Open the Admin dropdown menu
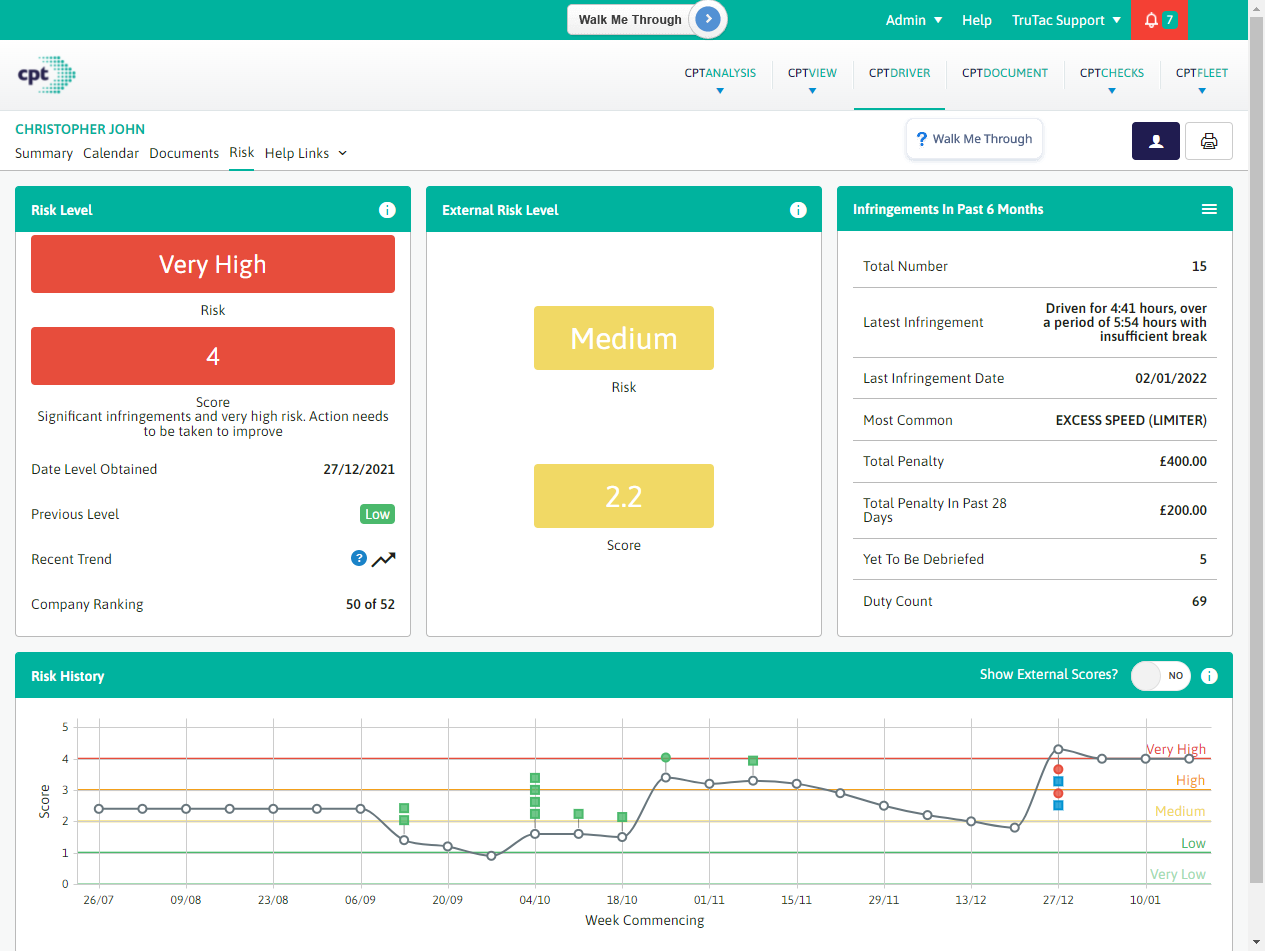The height and width of the screenshot is (951, 1265). click(x=913, y=19)
